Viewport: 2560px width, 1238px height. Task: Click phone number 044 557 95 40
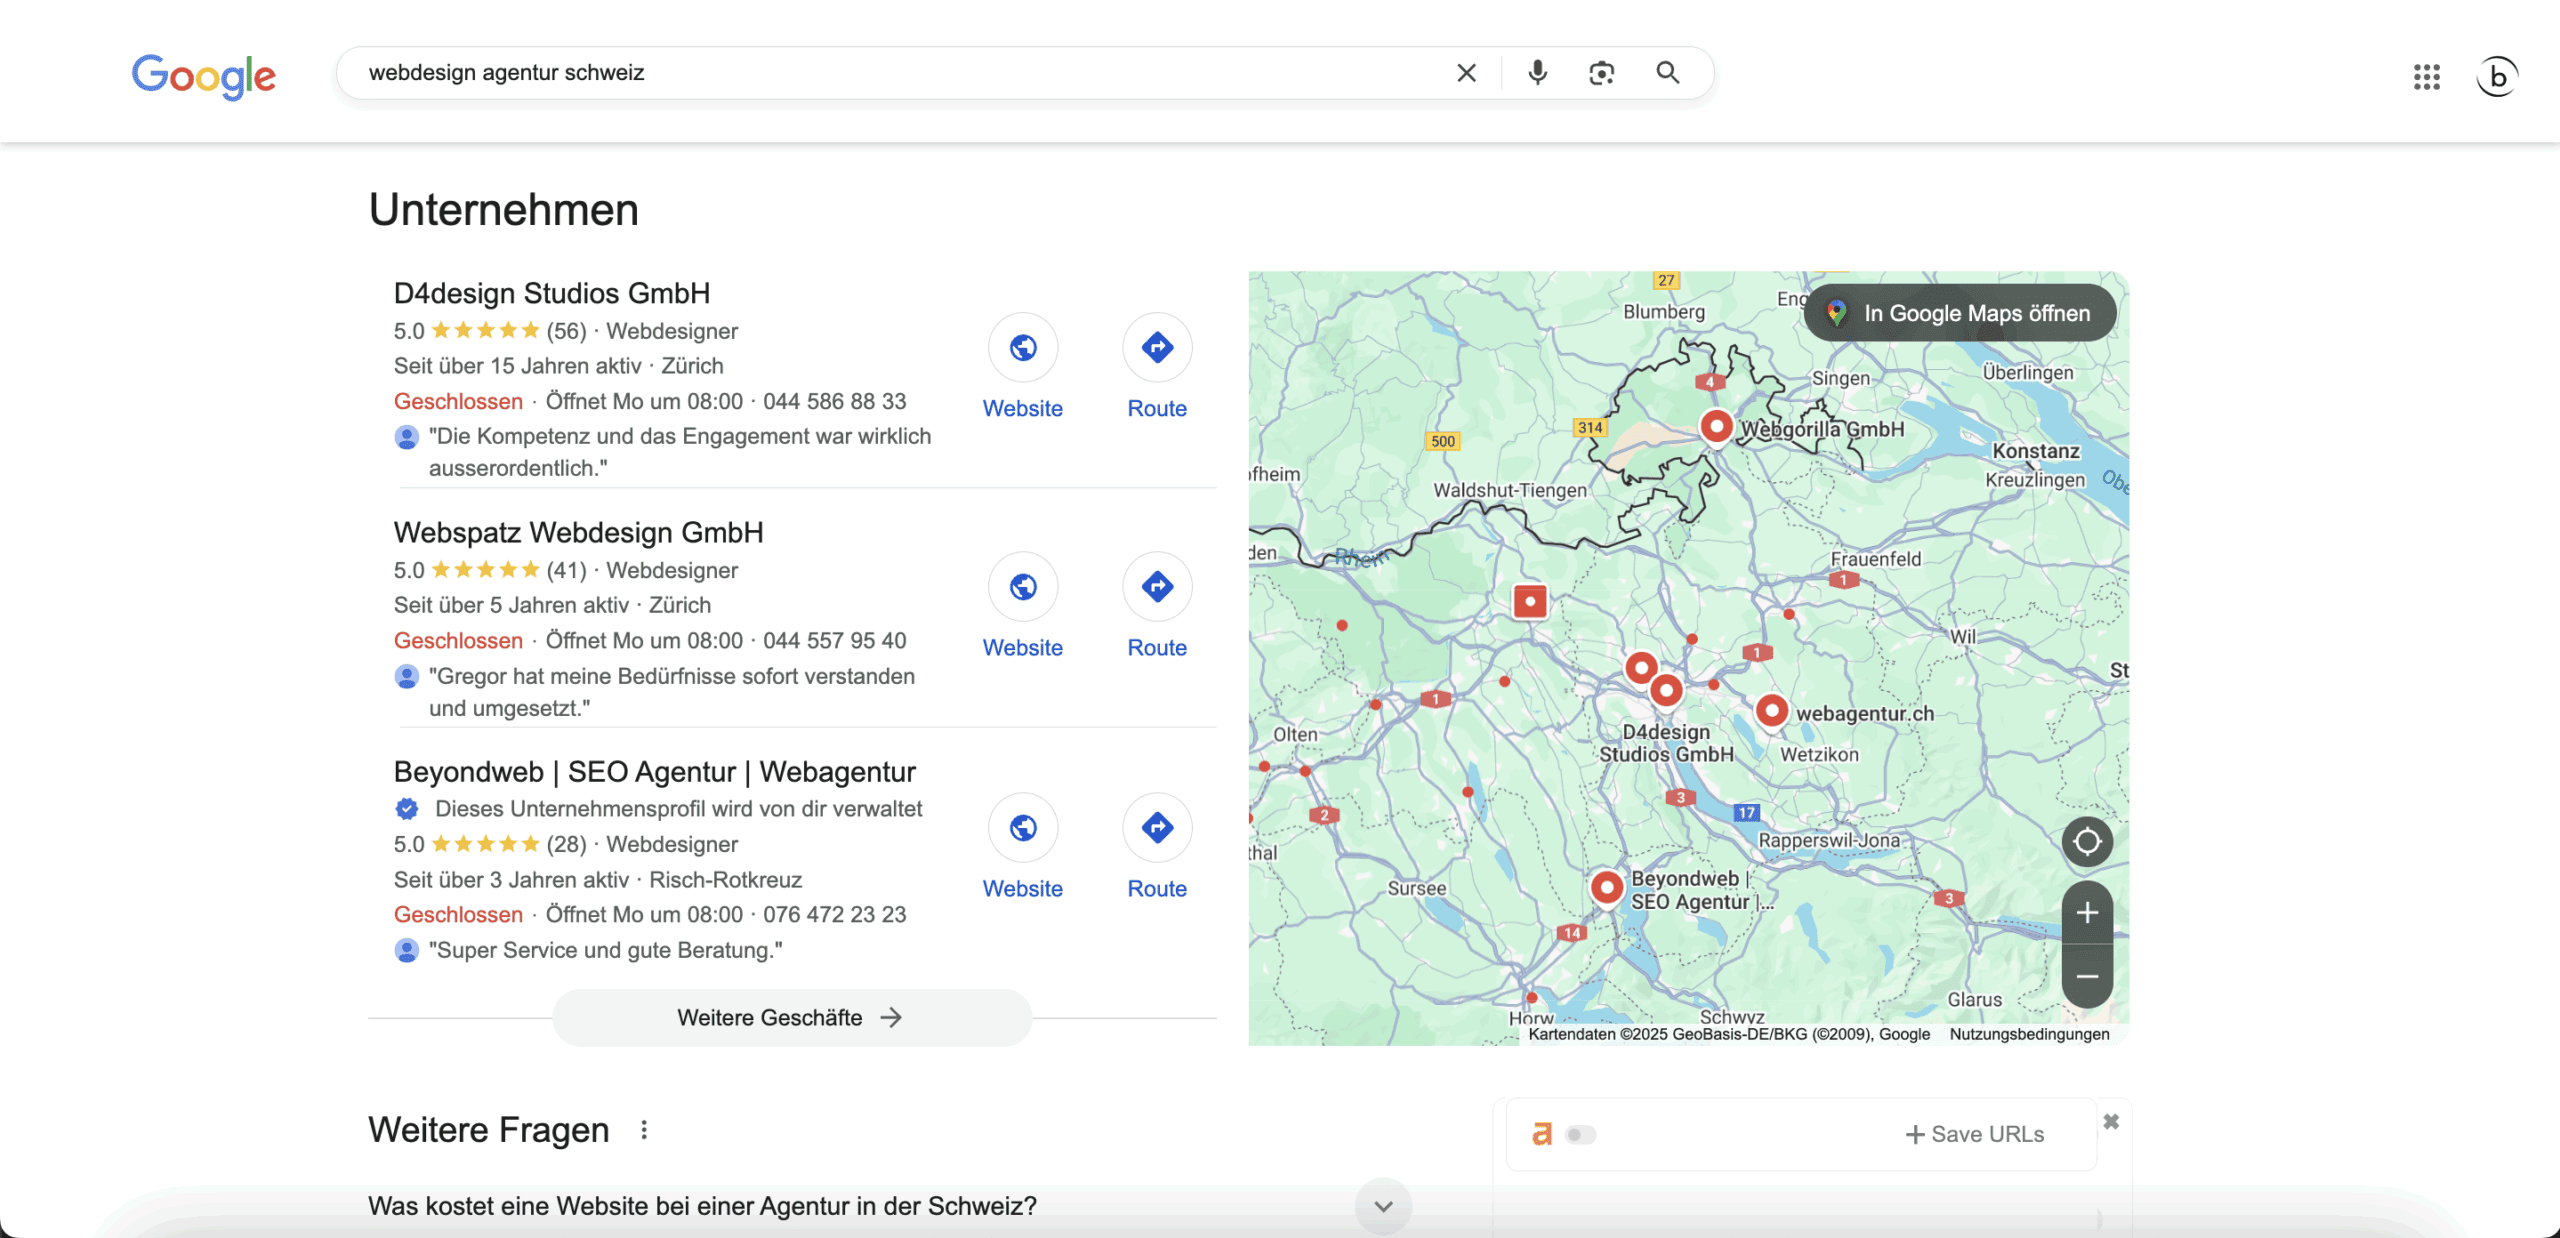834,640
